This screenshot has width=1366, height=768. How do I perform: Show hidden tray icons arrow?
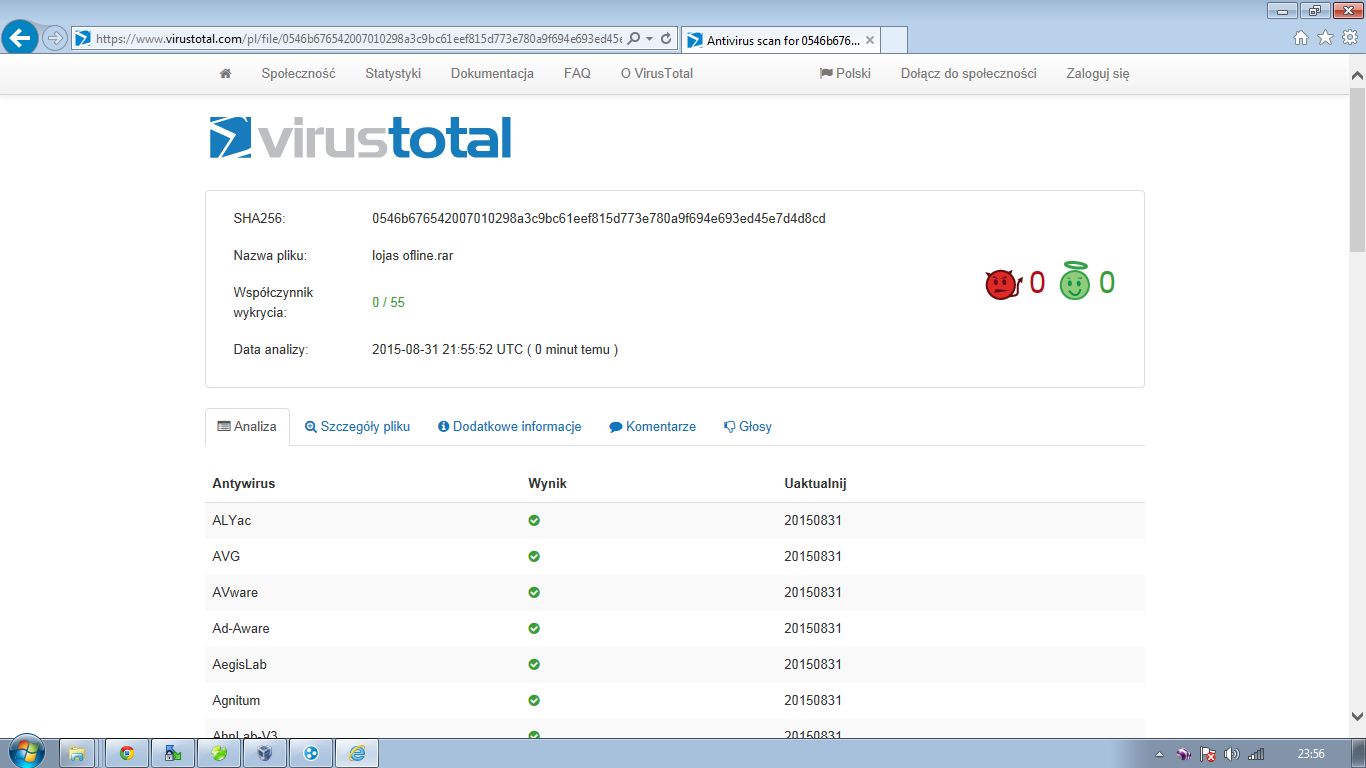(1159, 754)
